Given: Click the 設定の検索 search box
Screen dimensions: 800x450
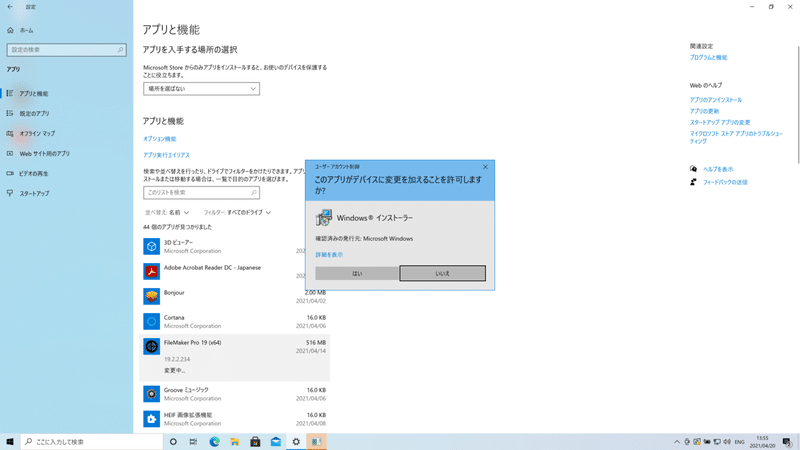Looking at the screenshot, I should (x=66, y=49).
